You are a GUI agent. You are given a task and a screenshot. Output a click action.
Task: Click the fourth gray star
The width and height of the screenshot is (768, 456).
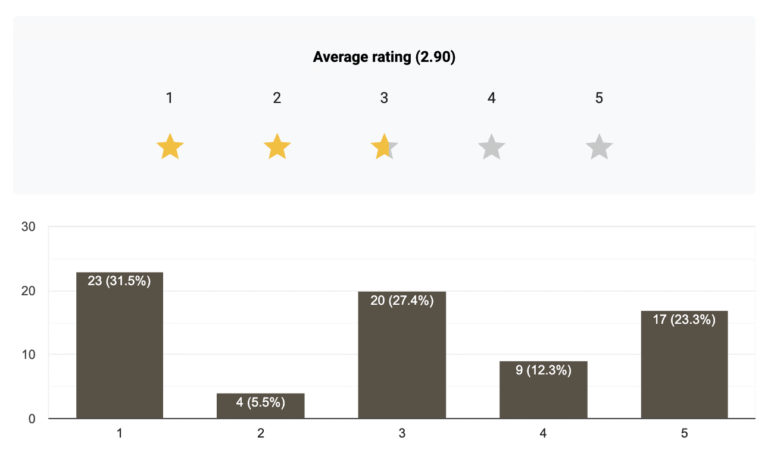pos(491,148)
